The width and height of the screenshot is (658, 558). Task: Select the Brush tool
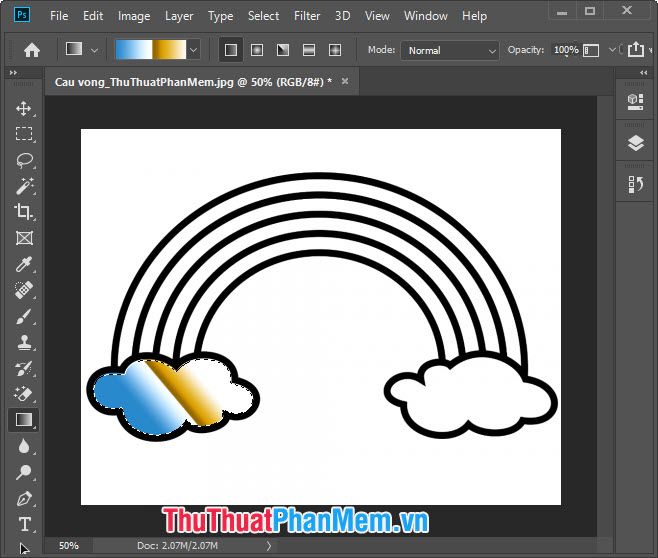[x=24, y=316]
